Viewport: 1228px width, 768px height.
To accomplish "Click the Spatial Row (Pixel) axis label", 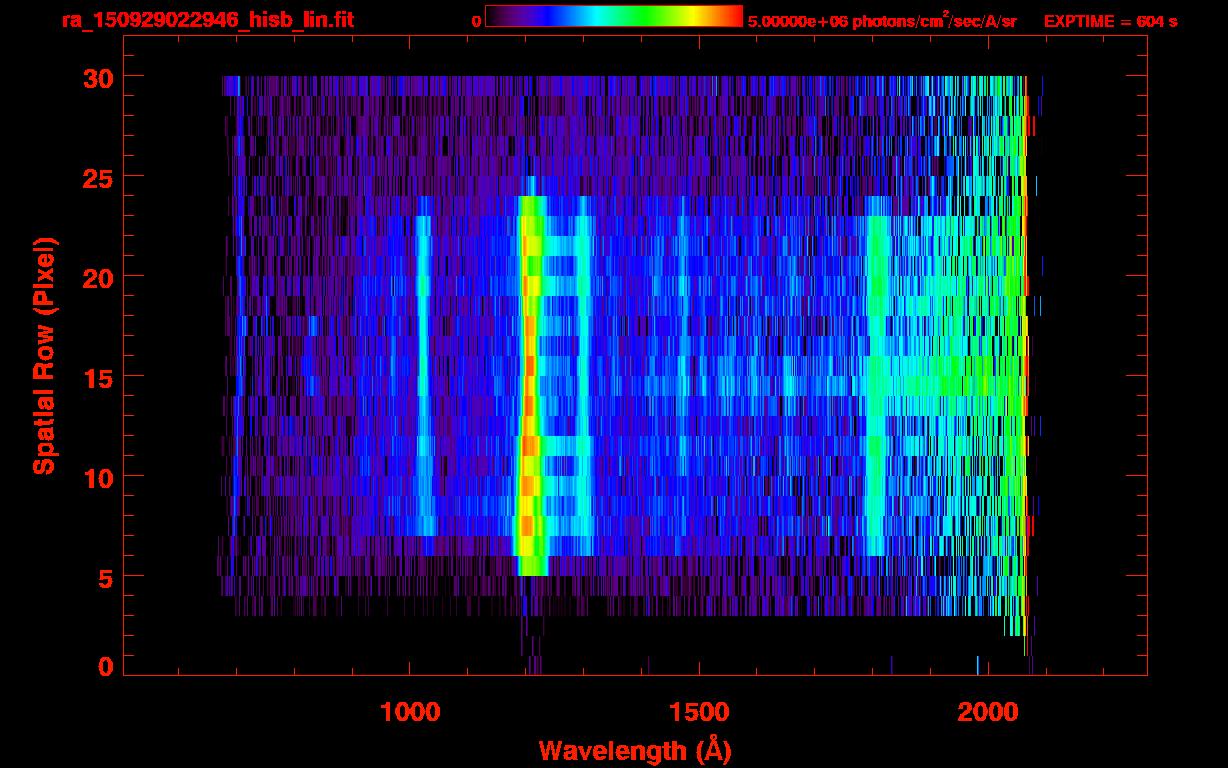I will (44, 355).
